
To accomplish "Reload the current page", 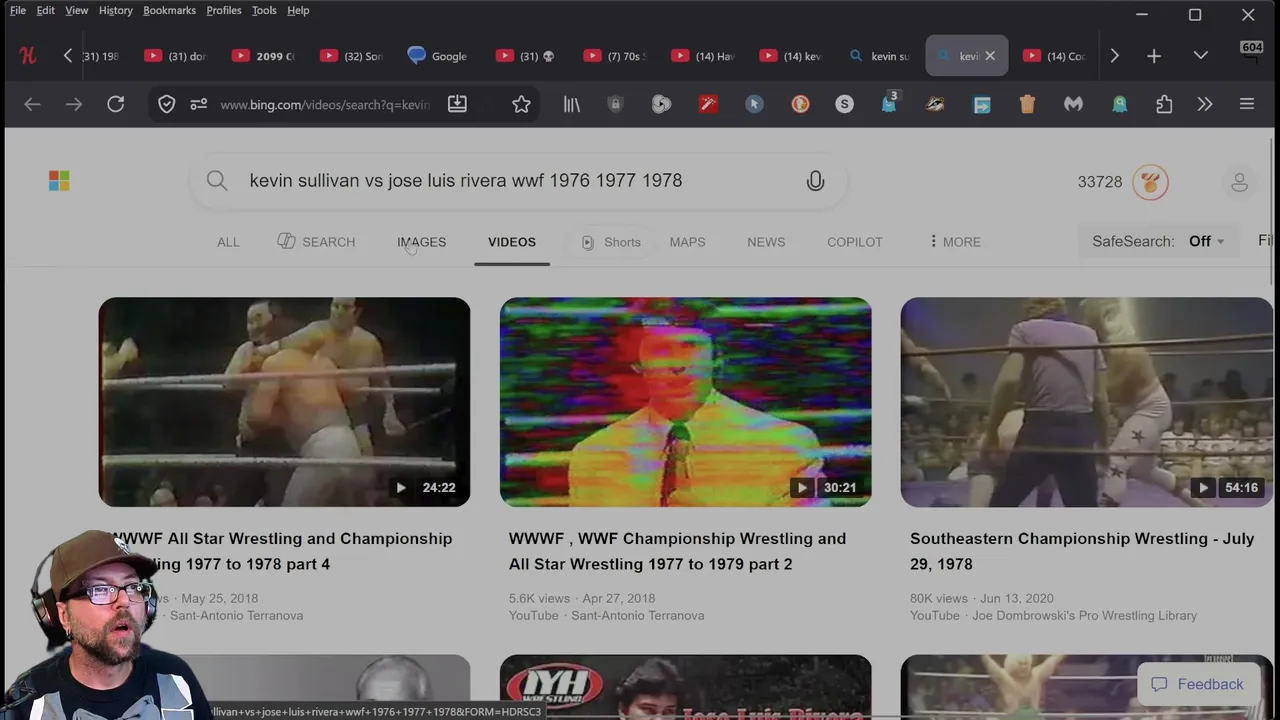I will coord(116,104).
